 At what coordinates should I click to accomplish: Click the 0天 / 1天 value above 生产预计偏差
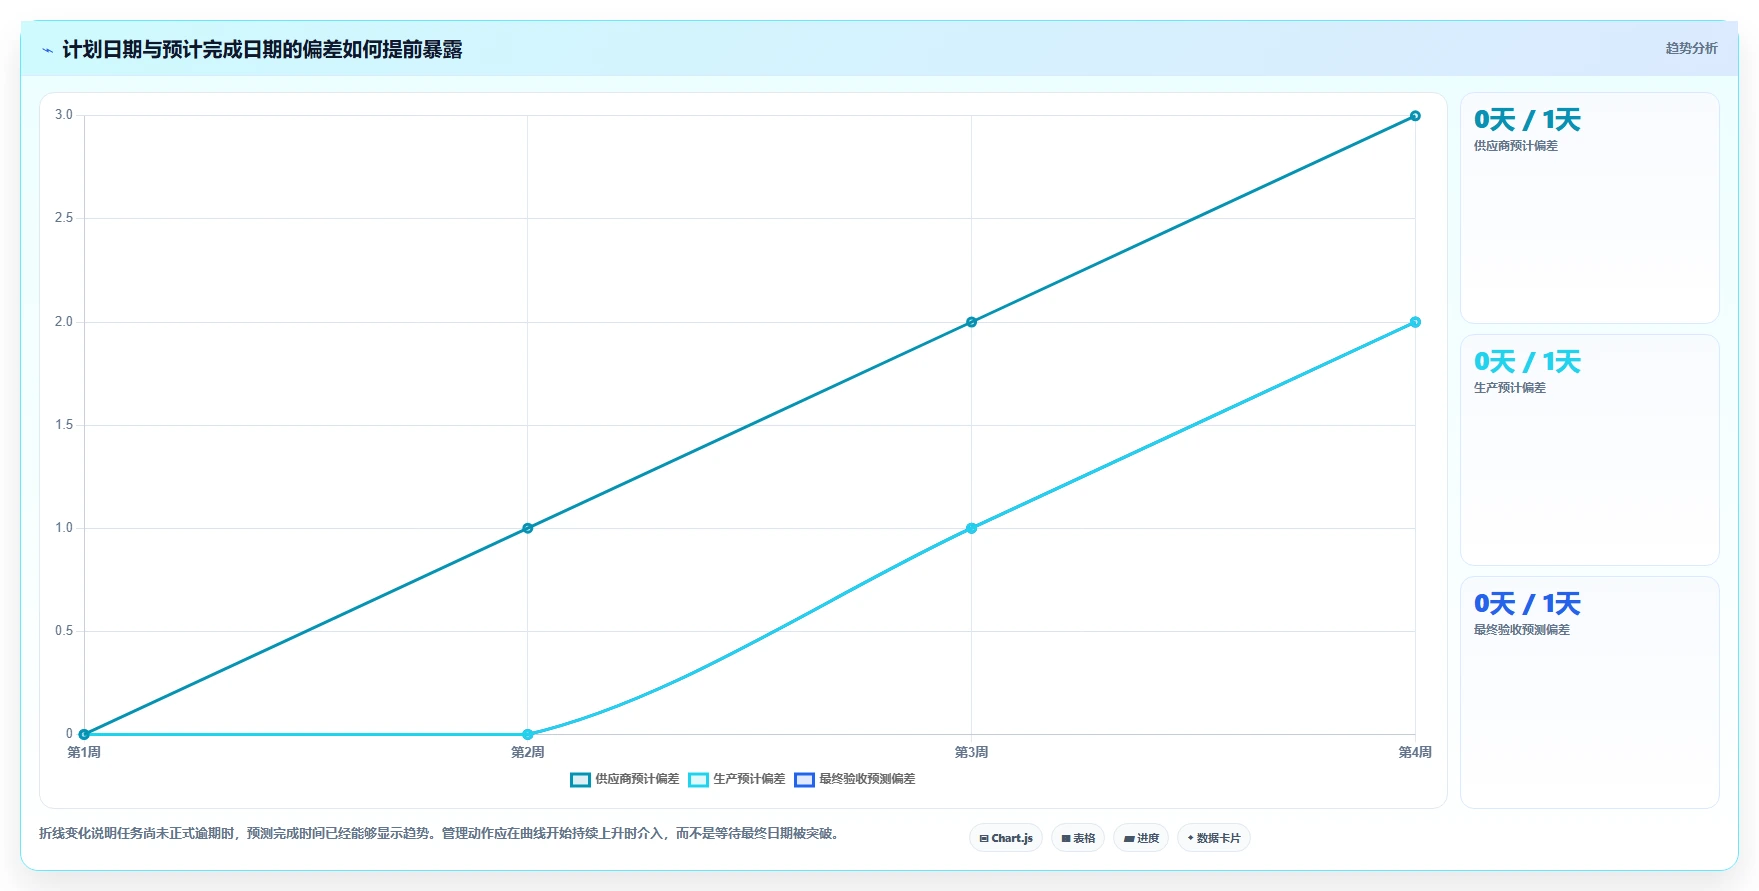(x=1527, y=362)
